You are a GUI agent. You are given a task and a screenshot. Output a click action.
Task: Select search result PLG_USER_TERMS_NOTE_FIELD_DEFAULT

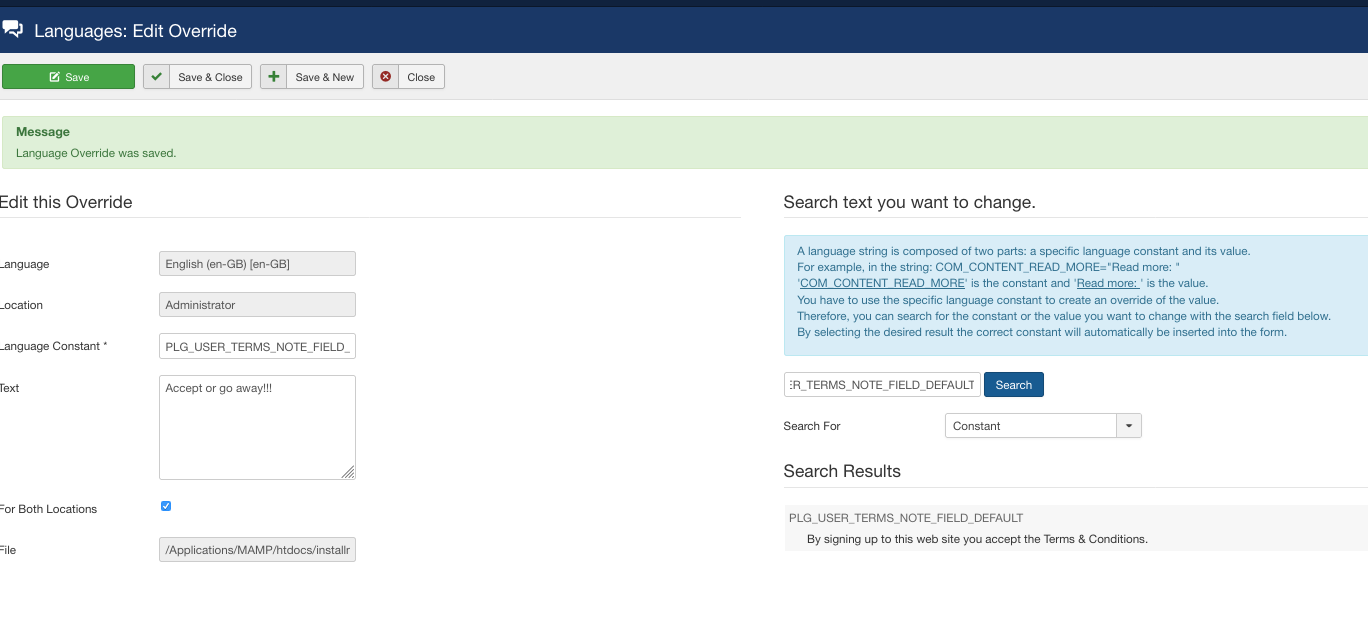click(906, 518)
